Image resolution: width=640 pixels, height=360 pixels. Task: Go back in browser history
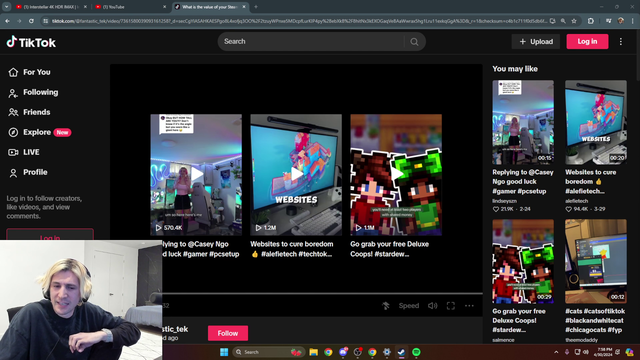[x=7, y=21]
